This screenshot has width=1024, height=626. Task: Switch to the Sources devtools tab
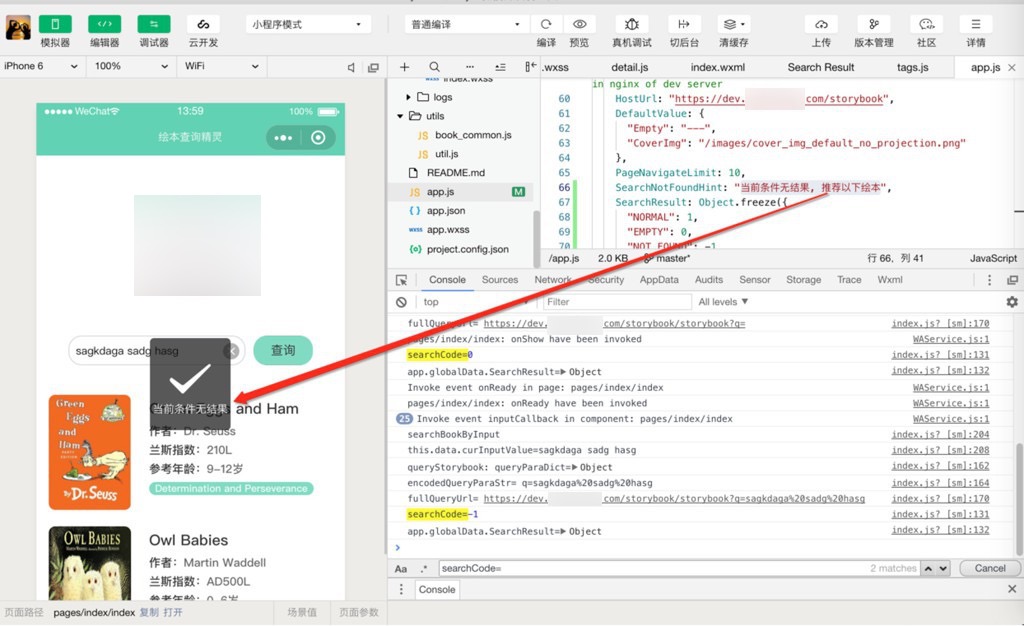(500, 280)
